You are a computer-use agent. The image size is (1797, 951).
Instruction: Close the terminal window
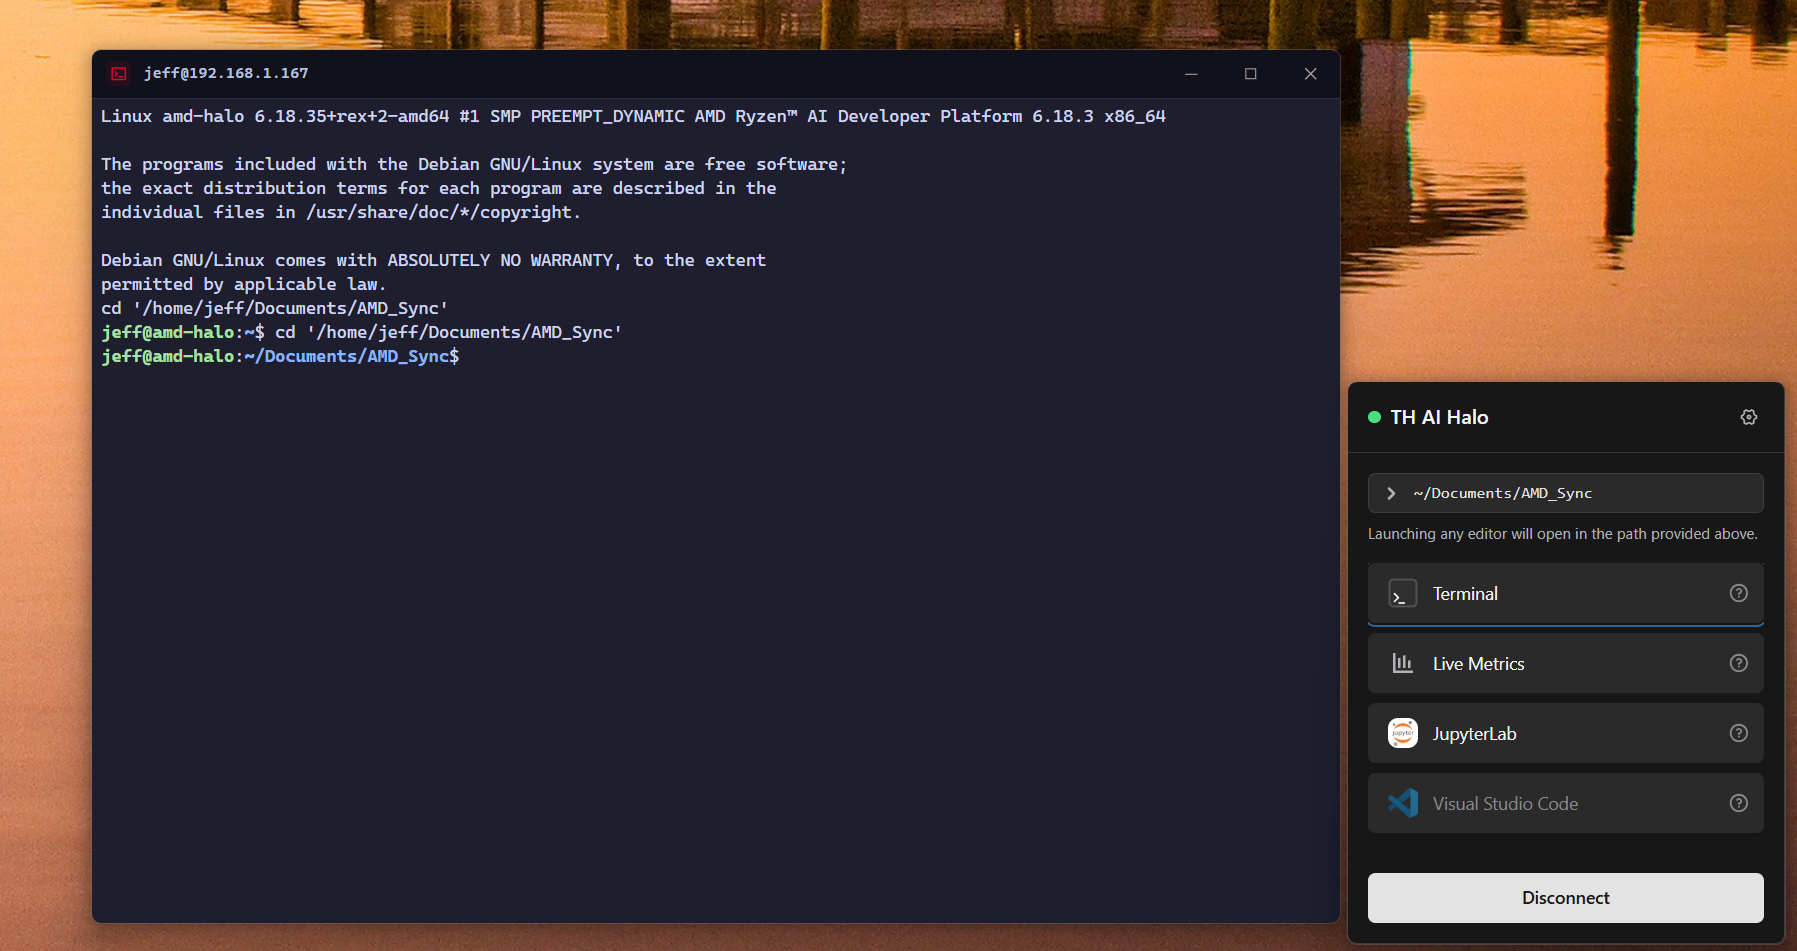pyautogui.click(x=1310, y=74)
